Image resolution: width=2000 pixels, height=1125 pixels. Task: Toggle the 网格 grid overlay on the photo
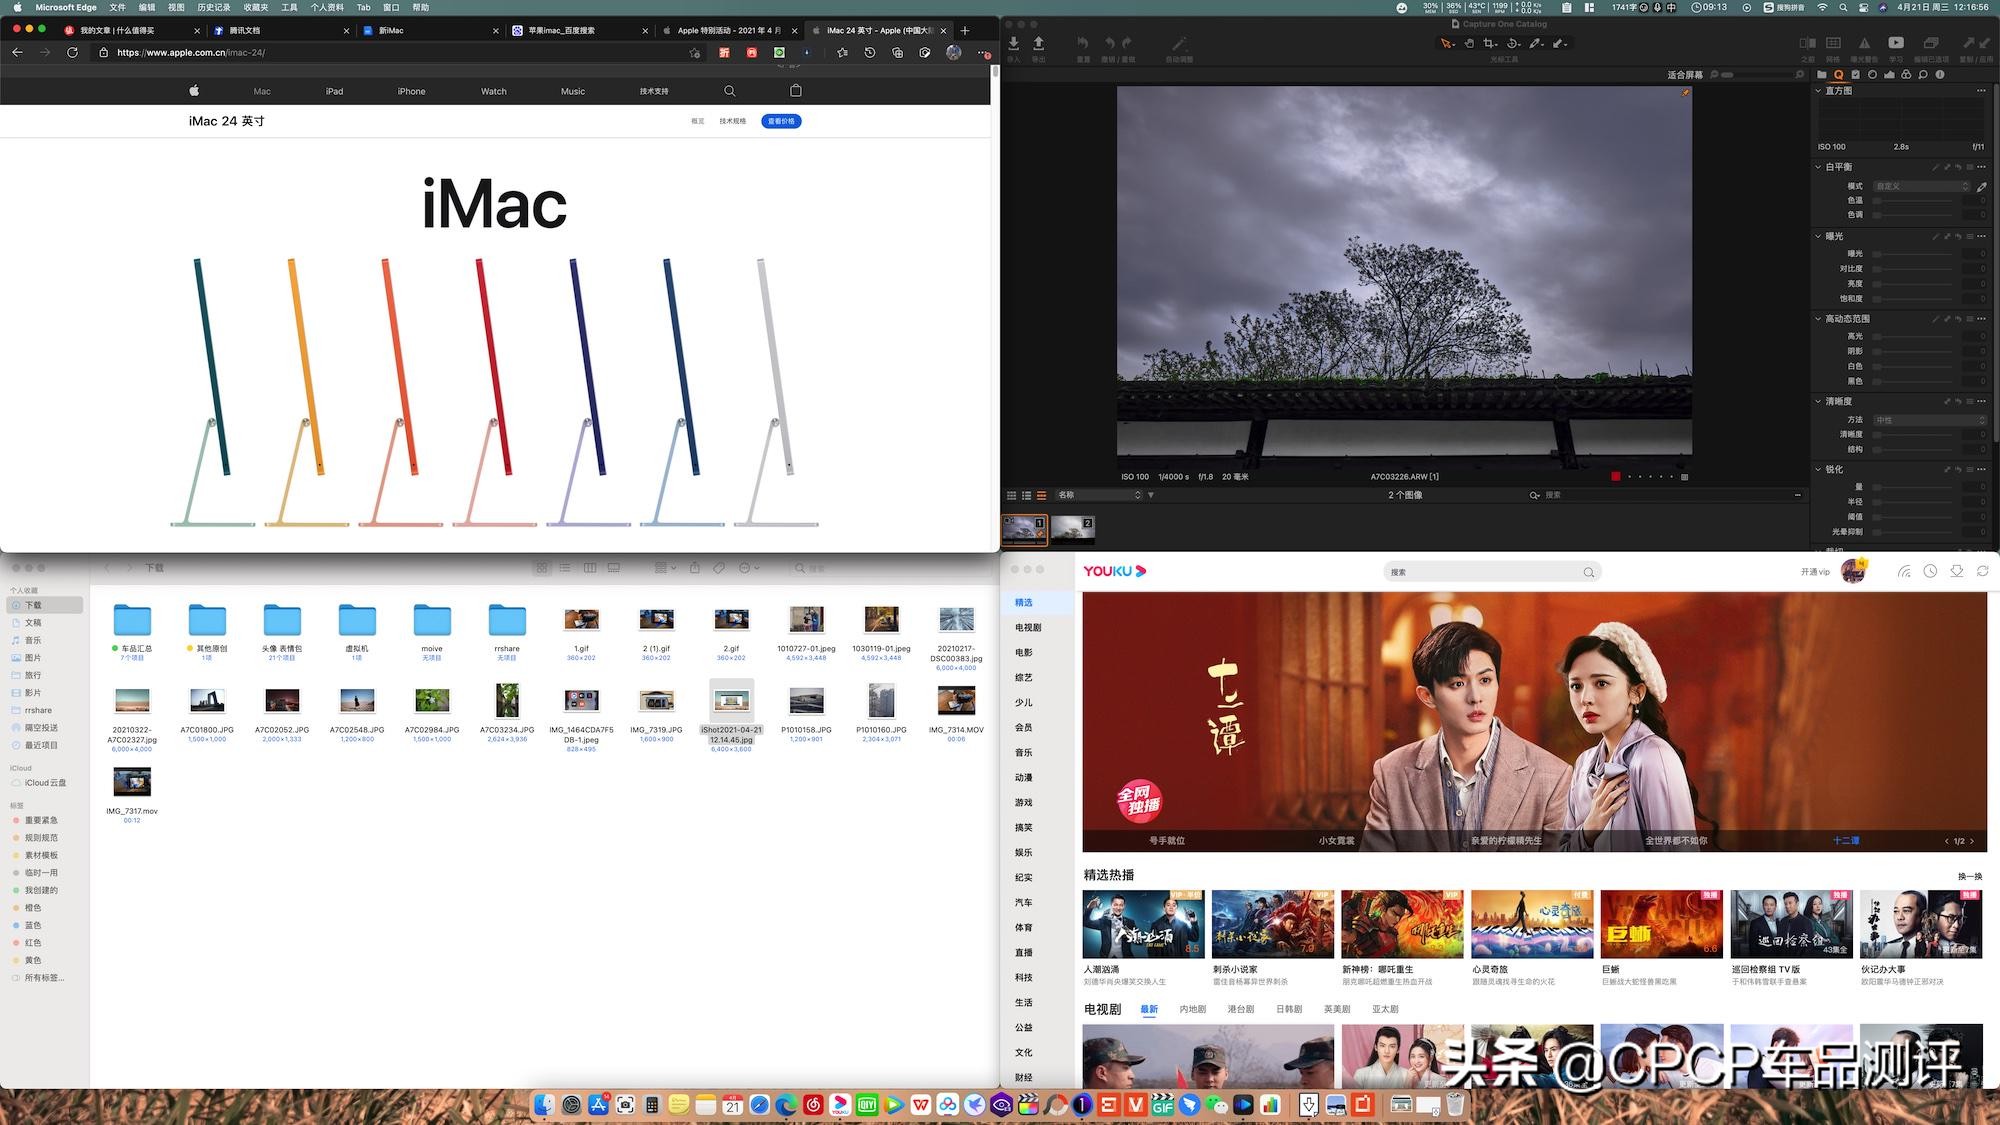coord(1833,43)
